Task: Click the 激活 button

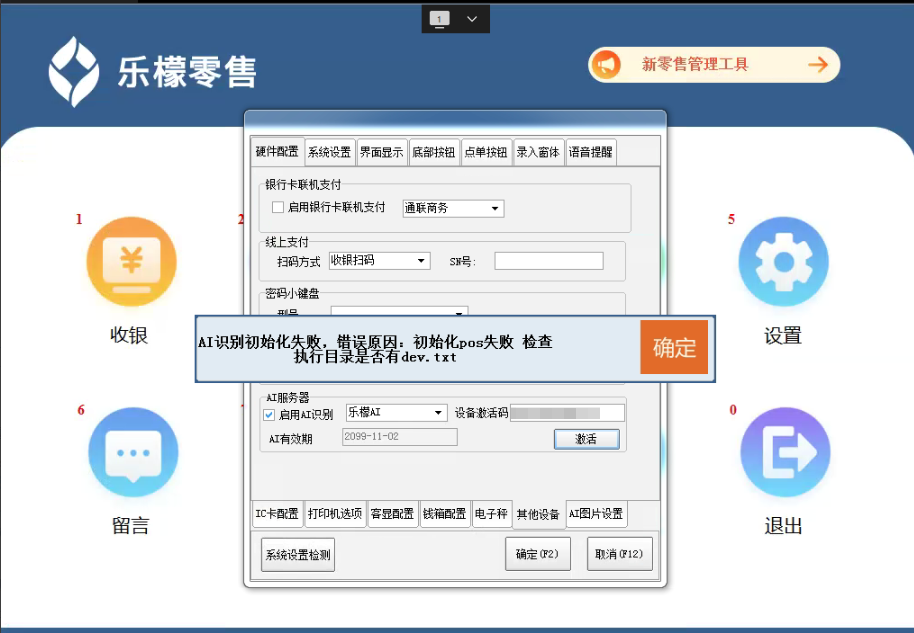Action: [586, 439]
